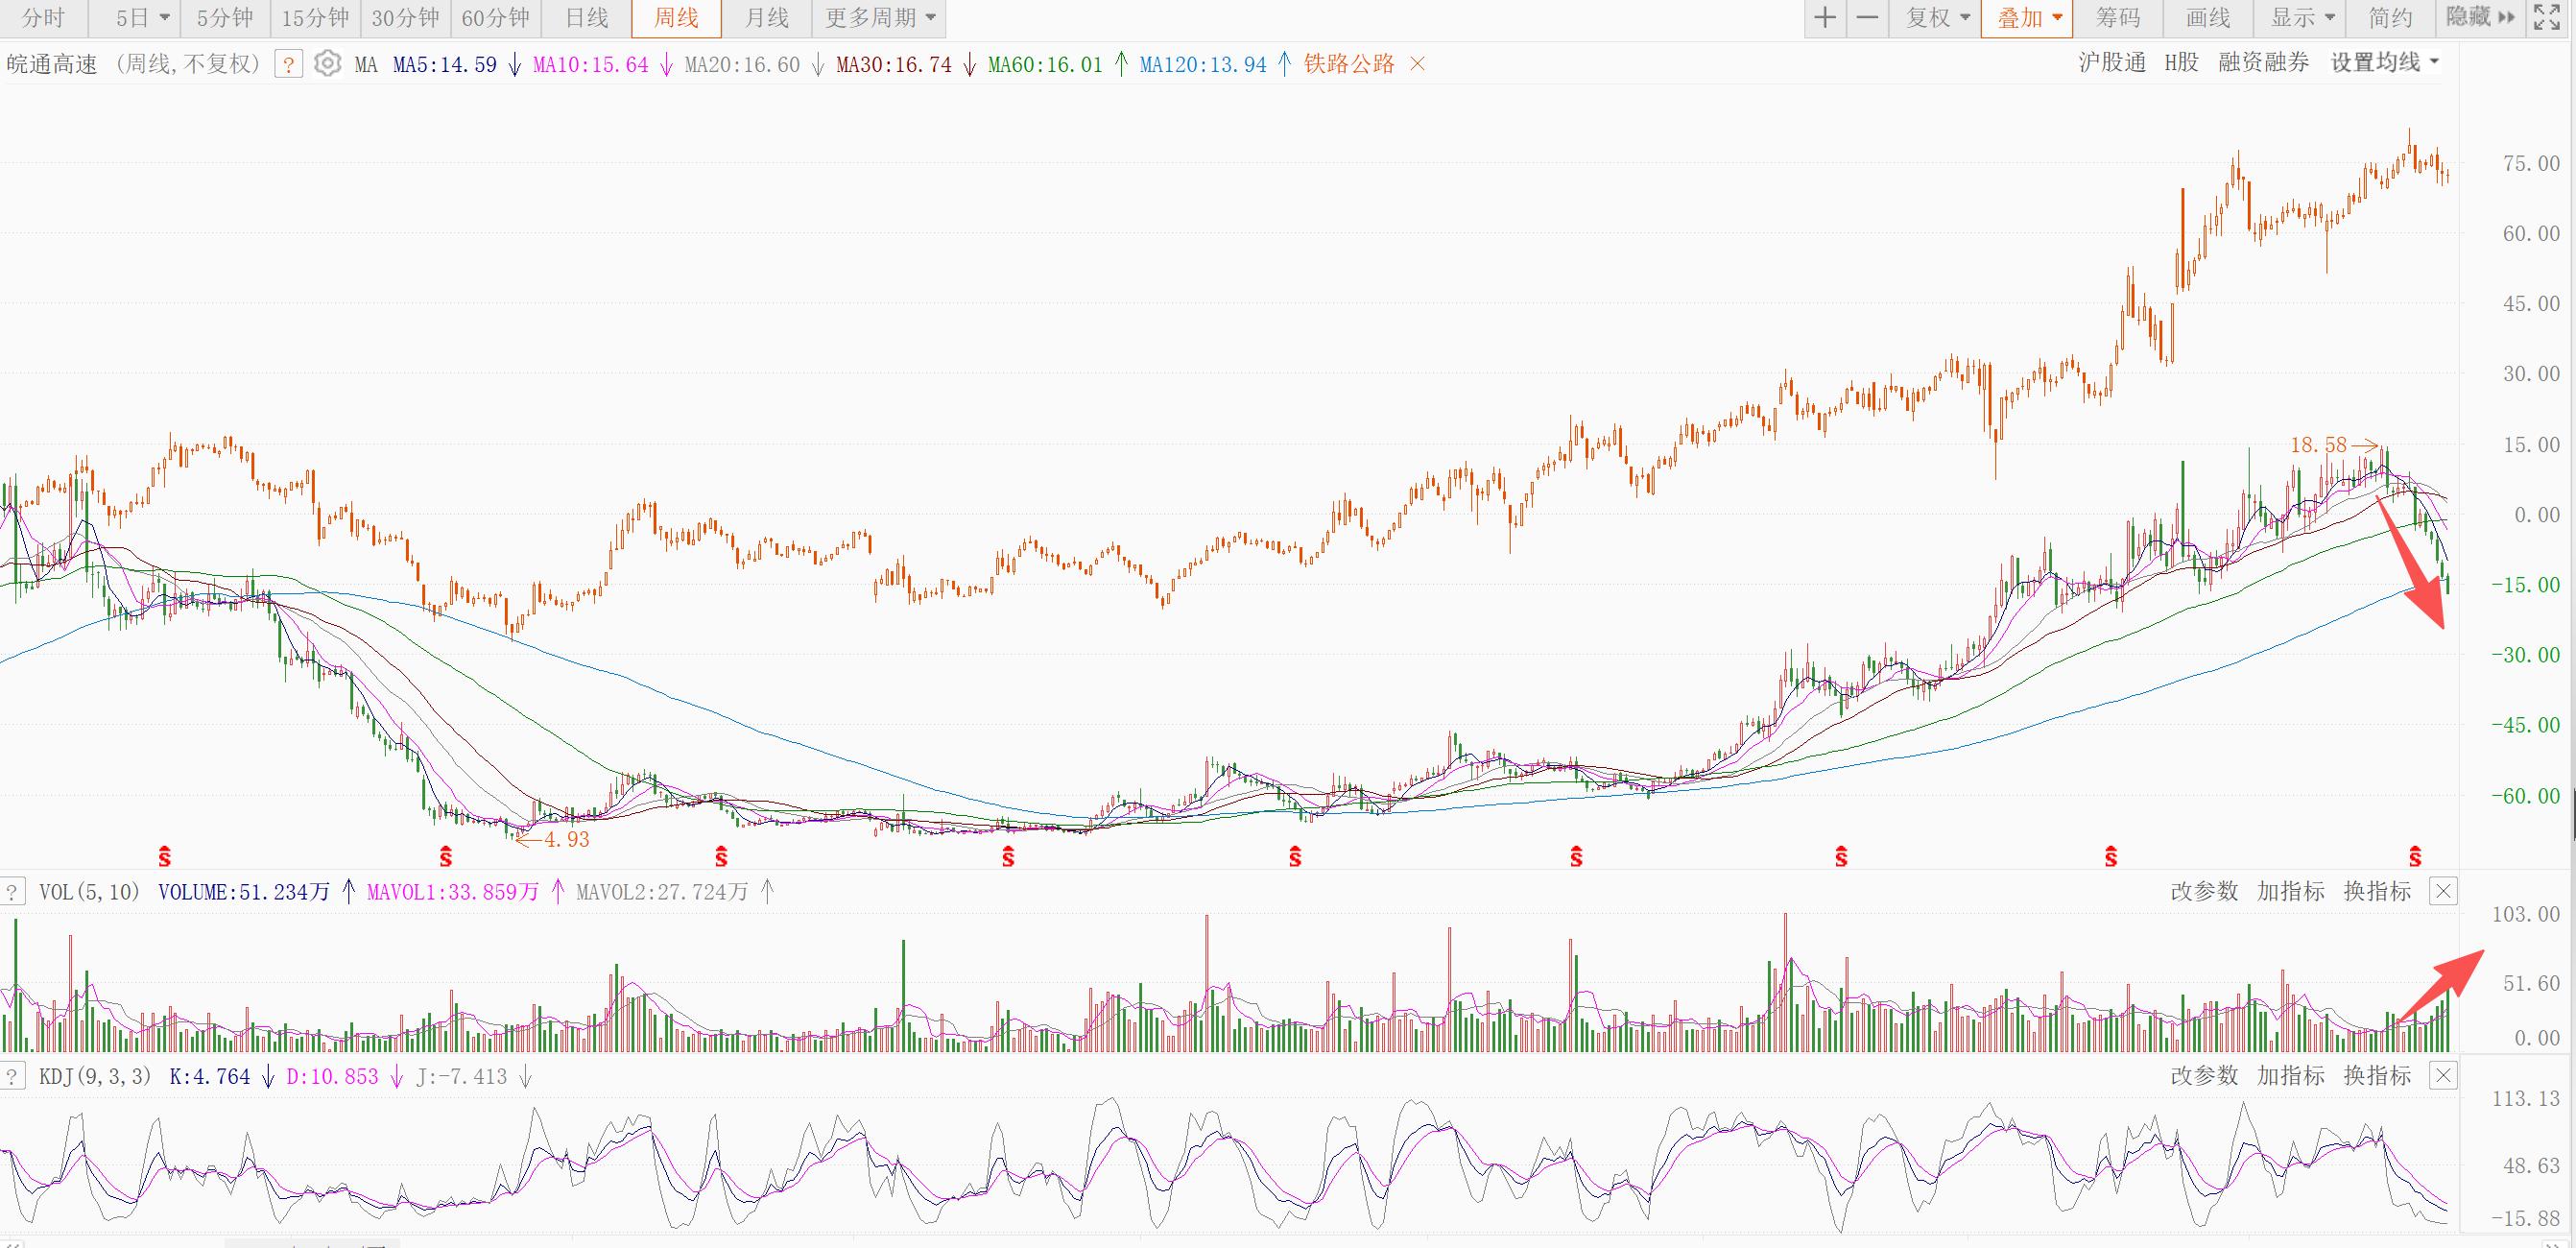Remove the 铁路公路 overlay with the X icon
This screenshot has width=2576, height=1248.
pyautogui.click(x=1417, y=64)
